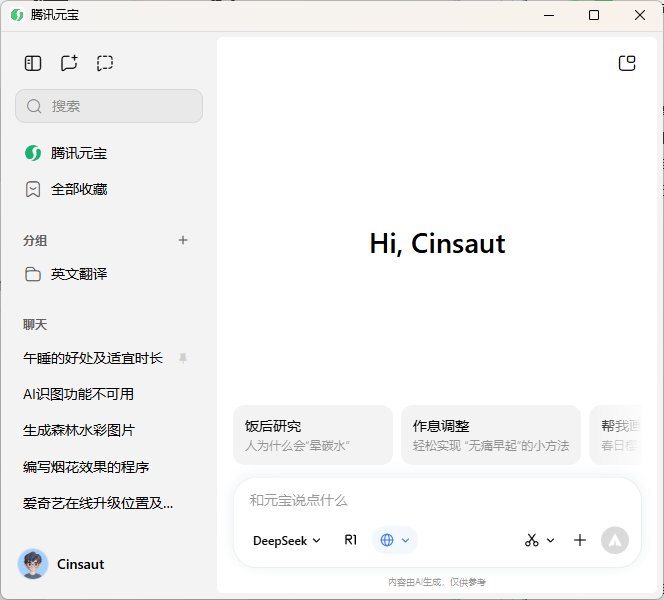664x600 pixels.
Task: Select 腾讯元宝 in the sidebar
Action: tap(79, 153)
